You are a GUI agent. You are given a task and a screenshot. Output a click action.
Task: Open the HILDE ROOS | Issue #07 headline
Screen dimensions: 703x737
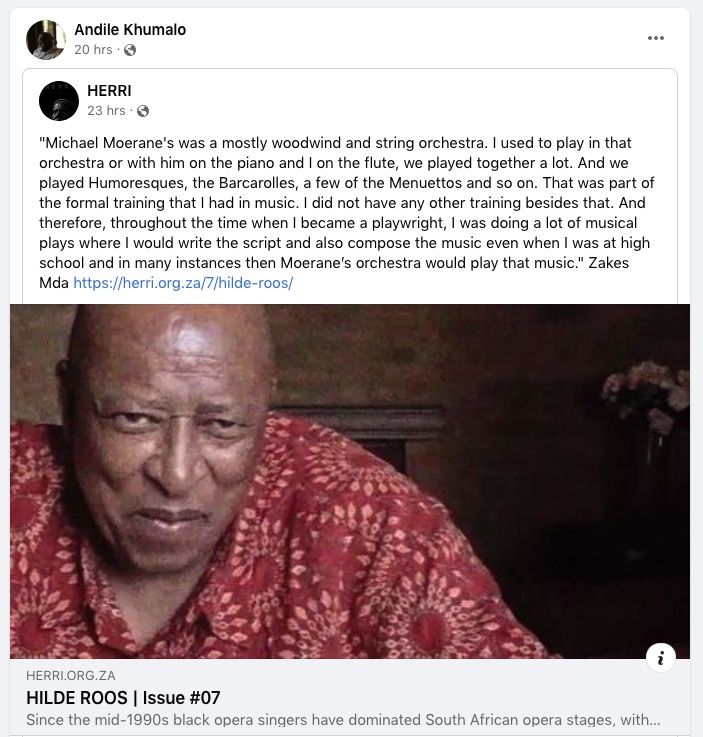point(123,698)
